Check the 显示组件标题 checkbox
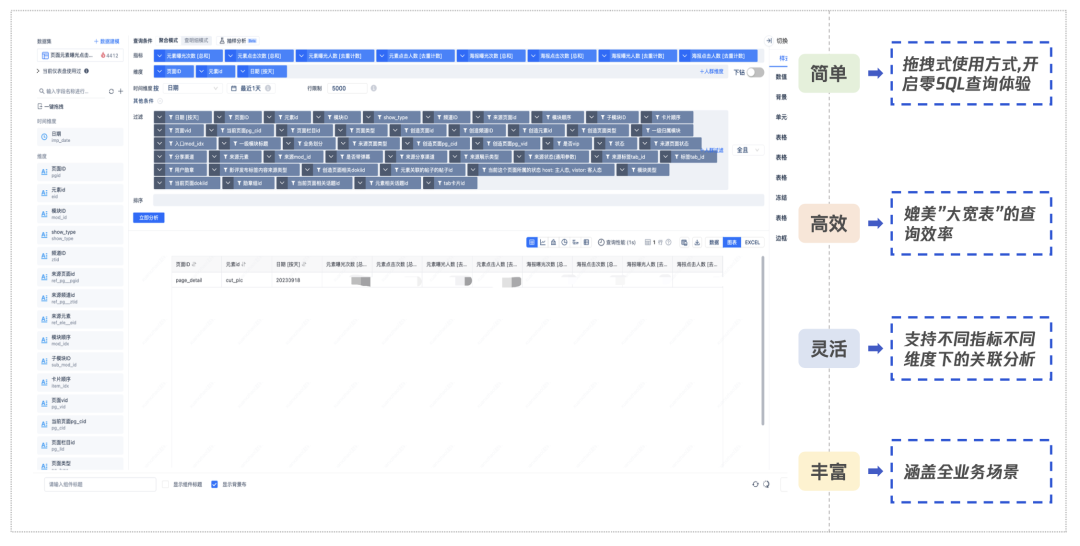1080x546 pixels. 165,485
